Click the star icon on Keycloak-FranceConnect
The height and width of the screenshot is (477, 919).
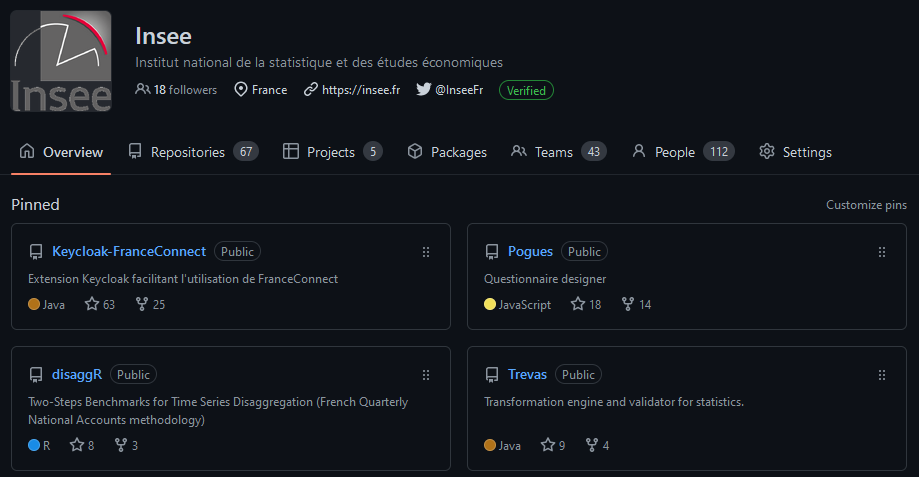pyautogui.click(x=92, y=304)
